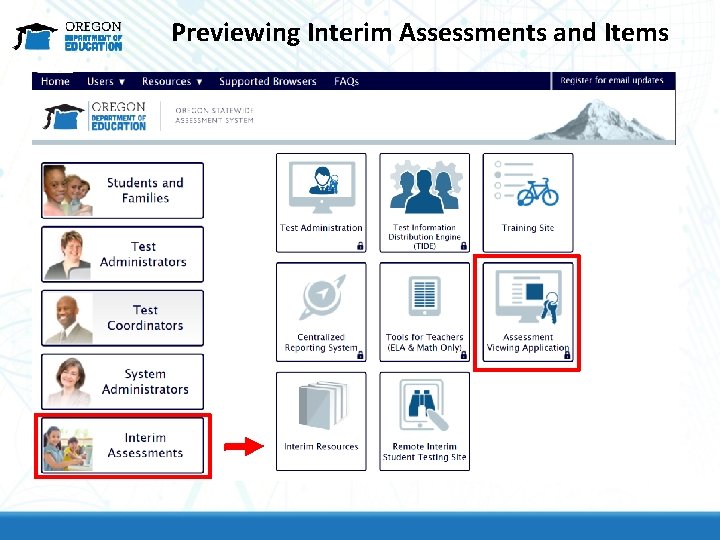Select the Students and Families card
Screen dimensions: 720x540
tap(123, 191)
